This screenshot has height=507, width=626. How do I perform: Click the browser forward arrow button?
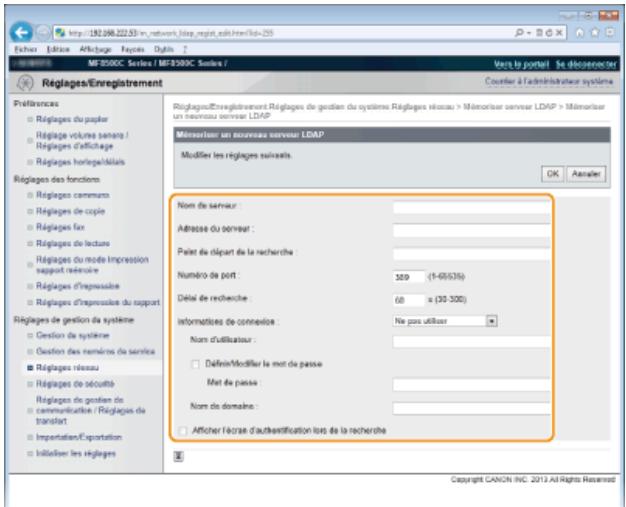click(x=42, y=33)
